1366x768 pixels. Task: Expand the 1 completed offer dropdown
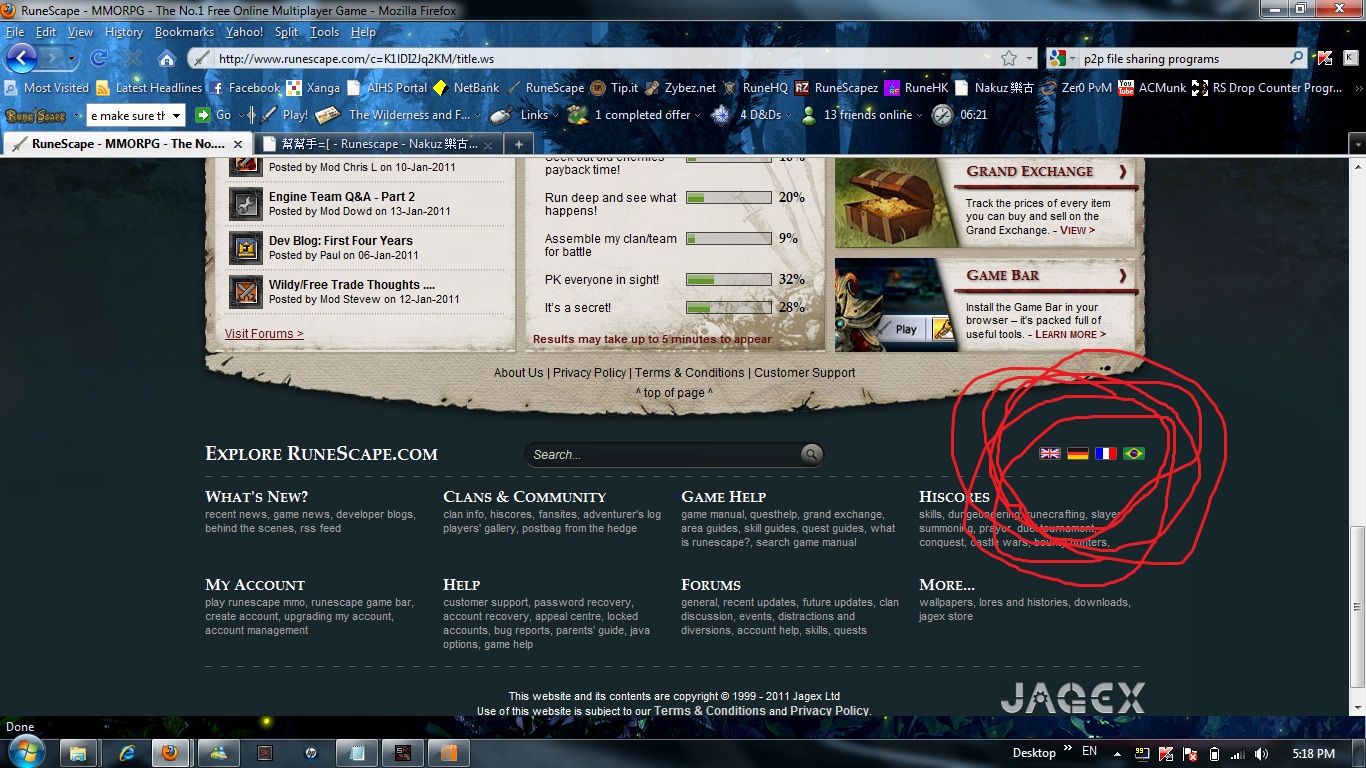click(635, 115)
